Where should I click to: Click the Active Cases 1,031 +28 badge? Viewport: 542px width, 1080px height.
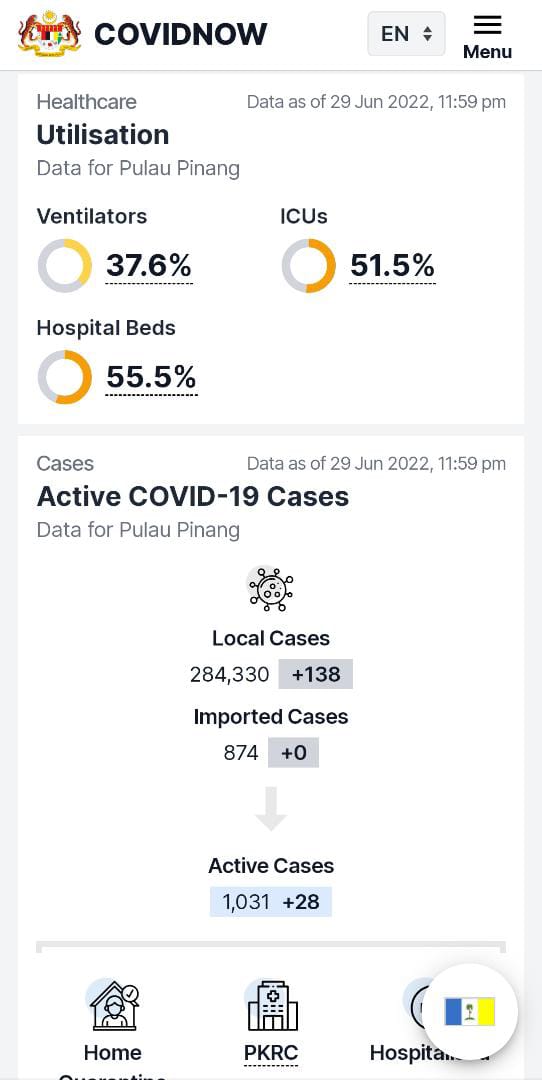[271, 902]
